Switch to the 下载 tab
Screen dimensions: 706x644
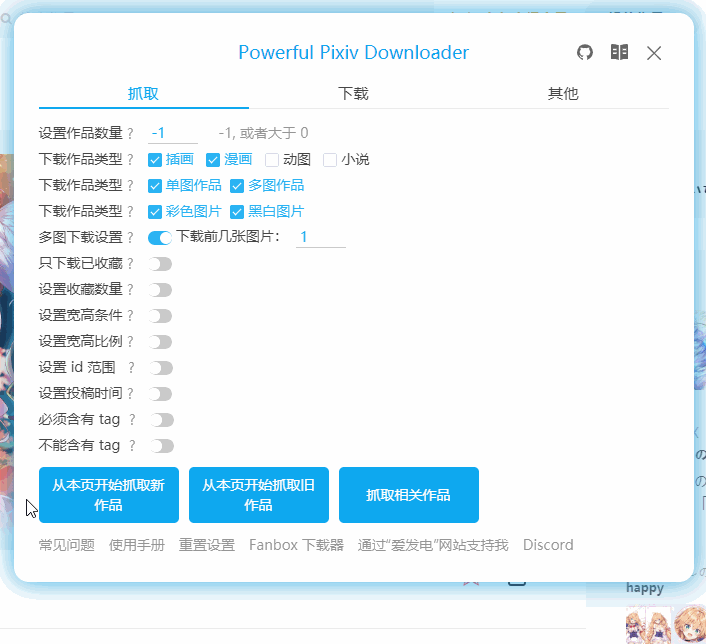[353, 94]
